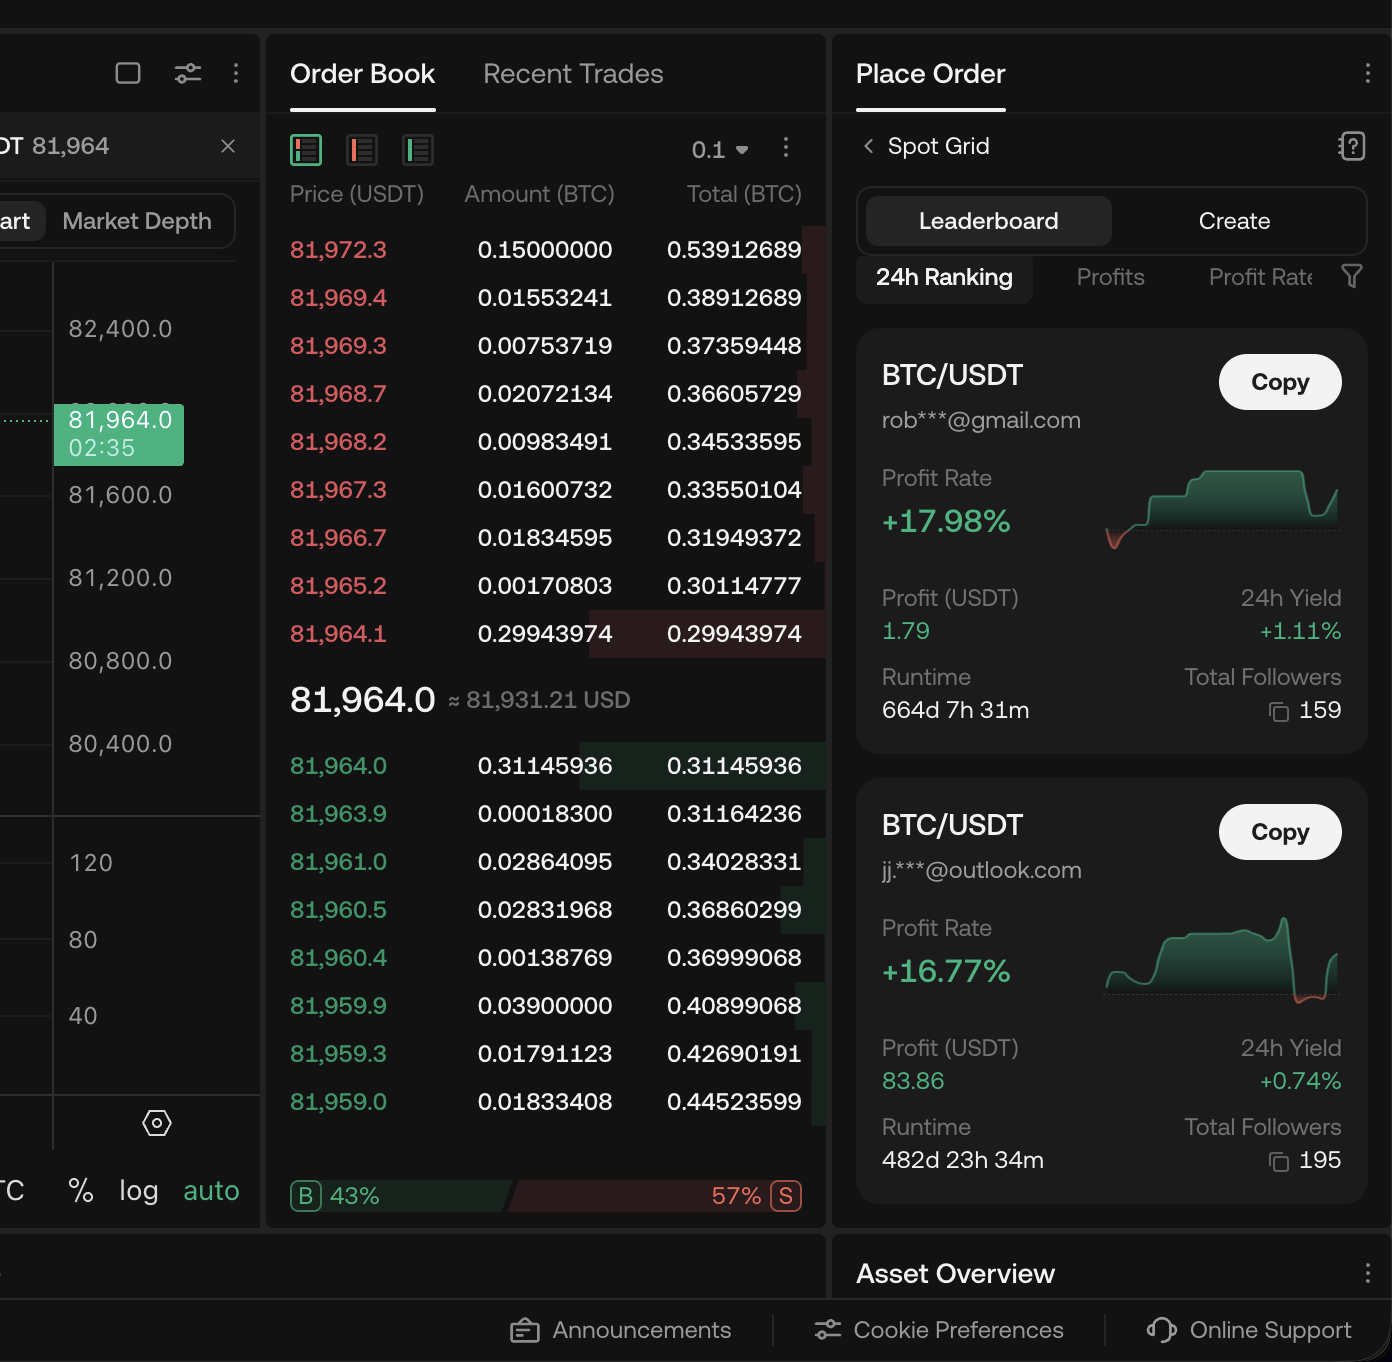Copy the jj.***@outlook.com BTC/USDT grid
Image resolution: width=1392 pixels, height=1362 pixels.
(x=1280, y=832)
